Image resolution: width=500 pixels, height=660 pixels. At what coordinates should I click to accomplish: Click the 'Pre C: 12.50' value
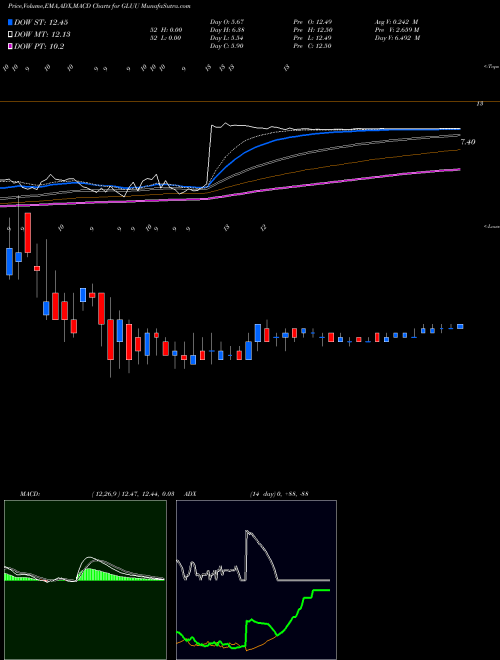313,46
